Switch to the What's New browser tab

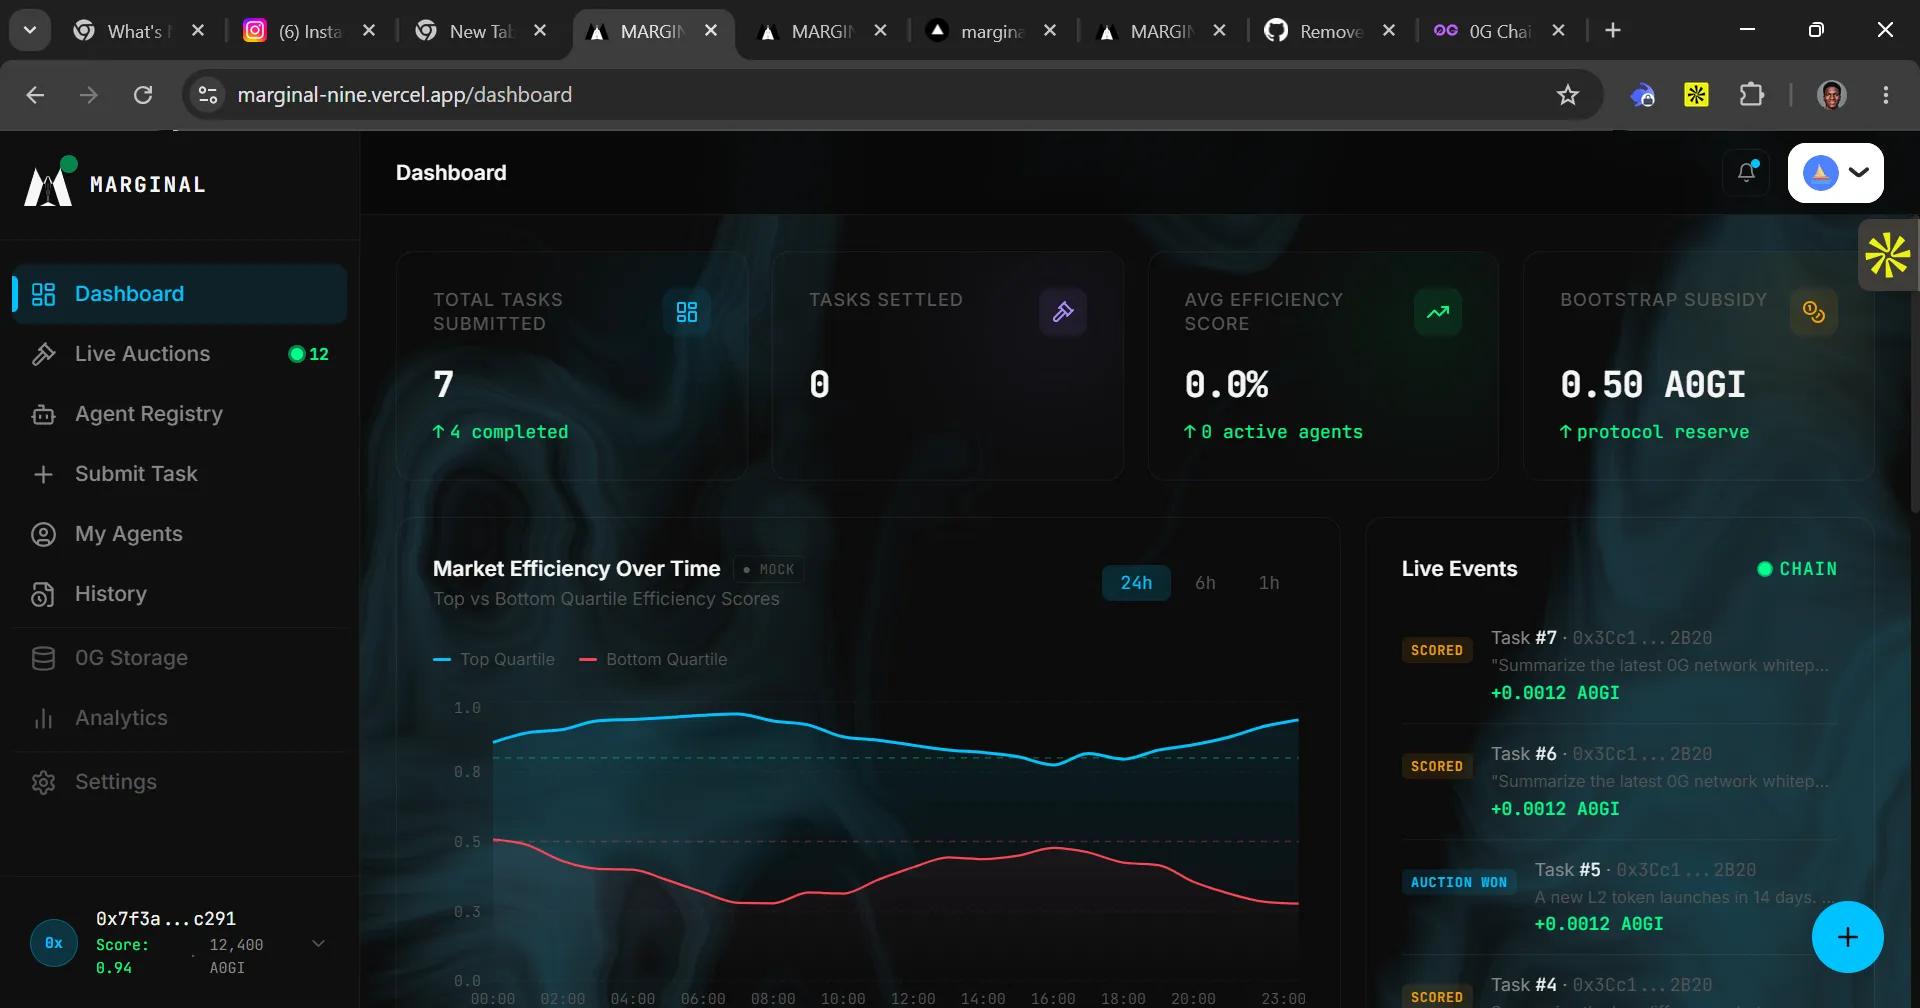(139, 31)
